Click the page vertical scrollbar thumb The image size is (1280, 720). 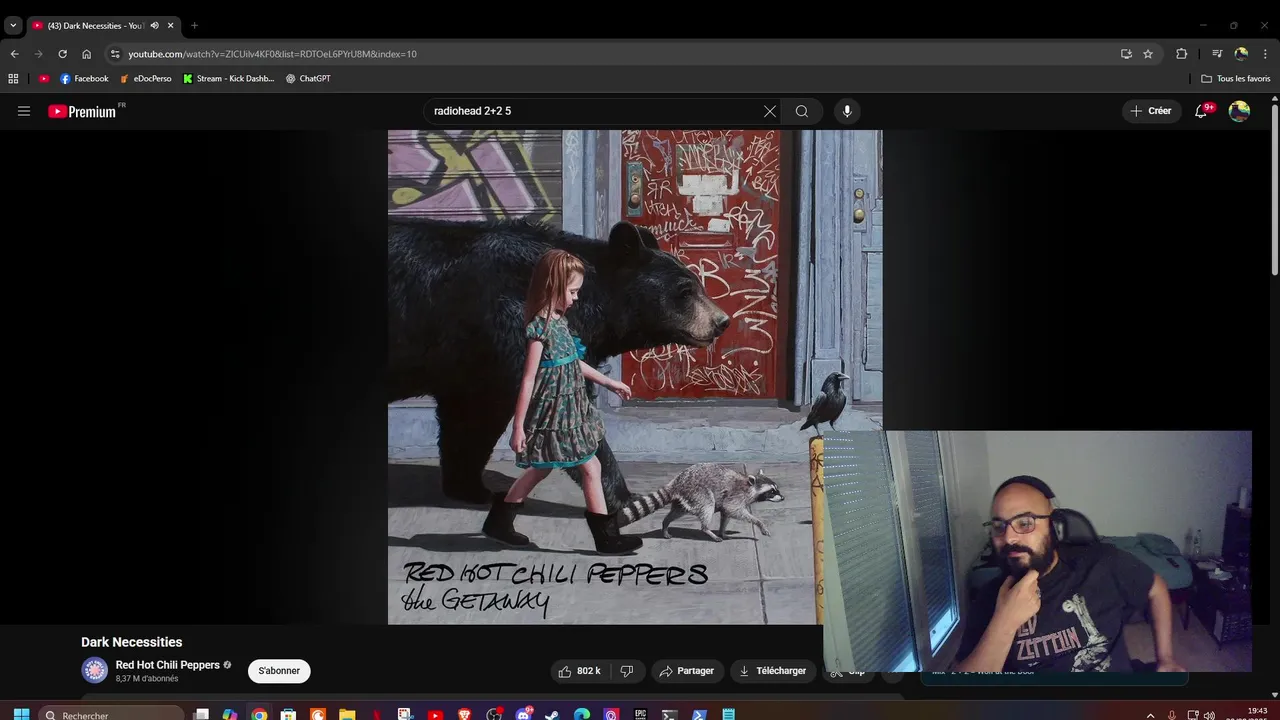(1274, 190)
